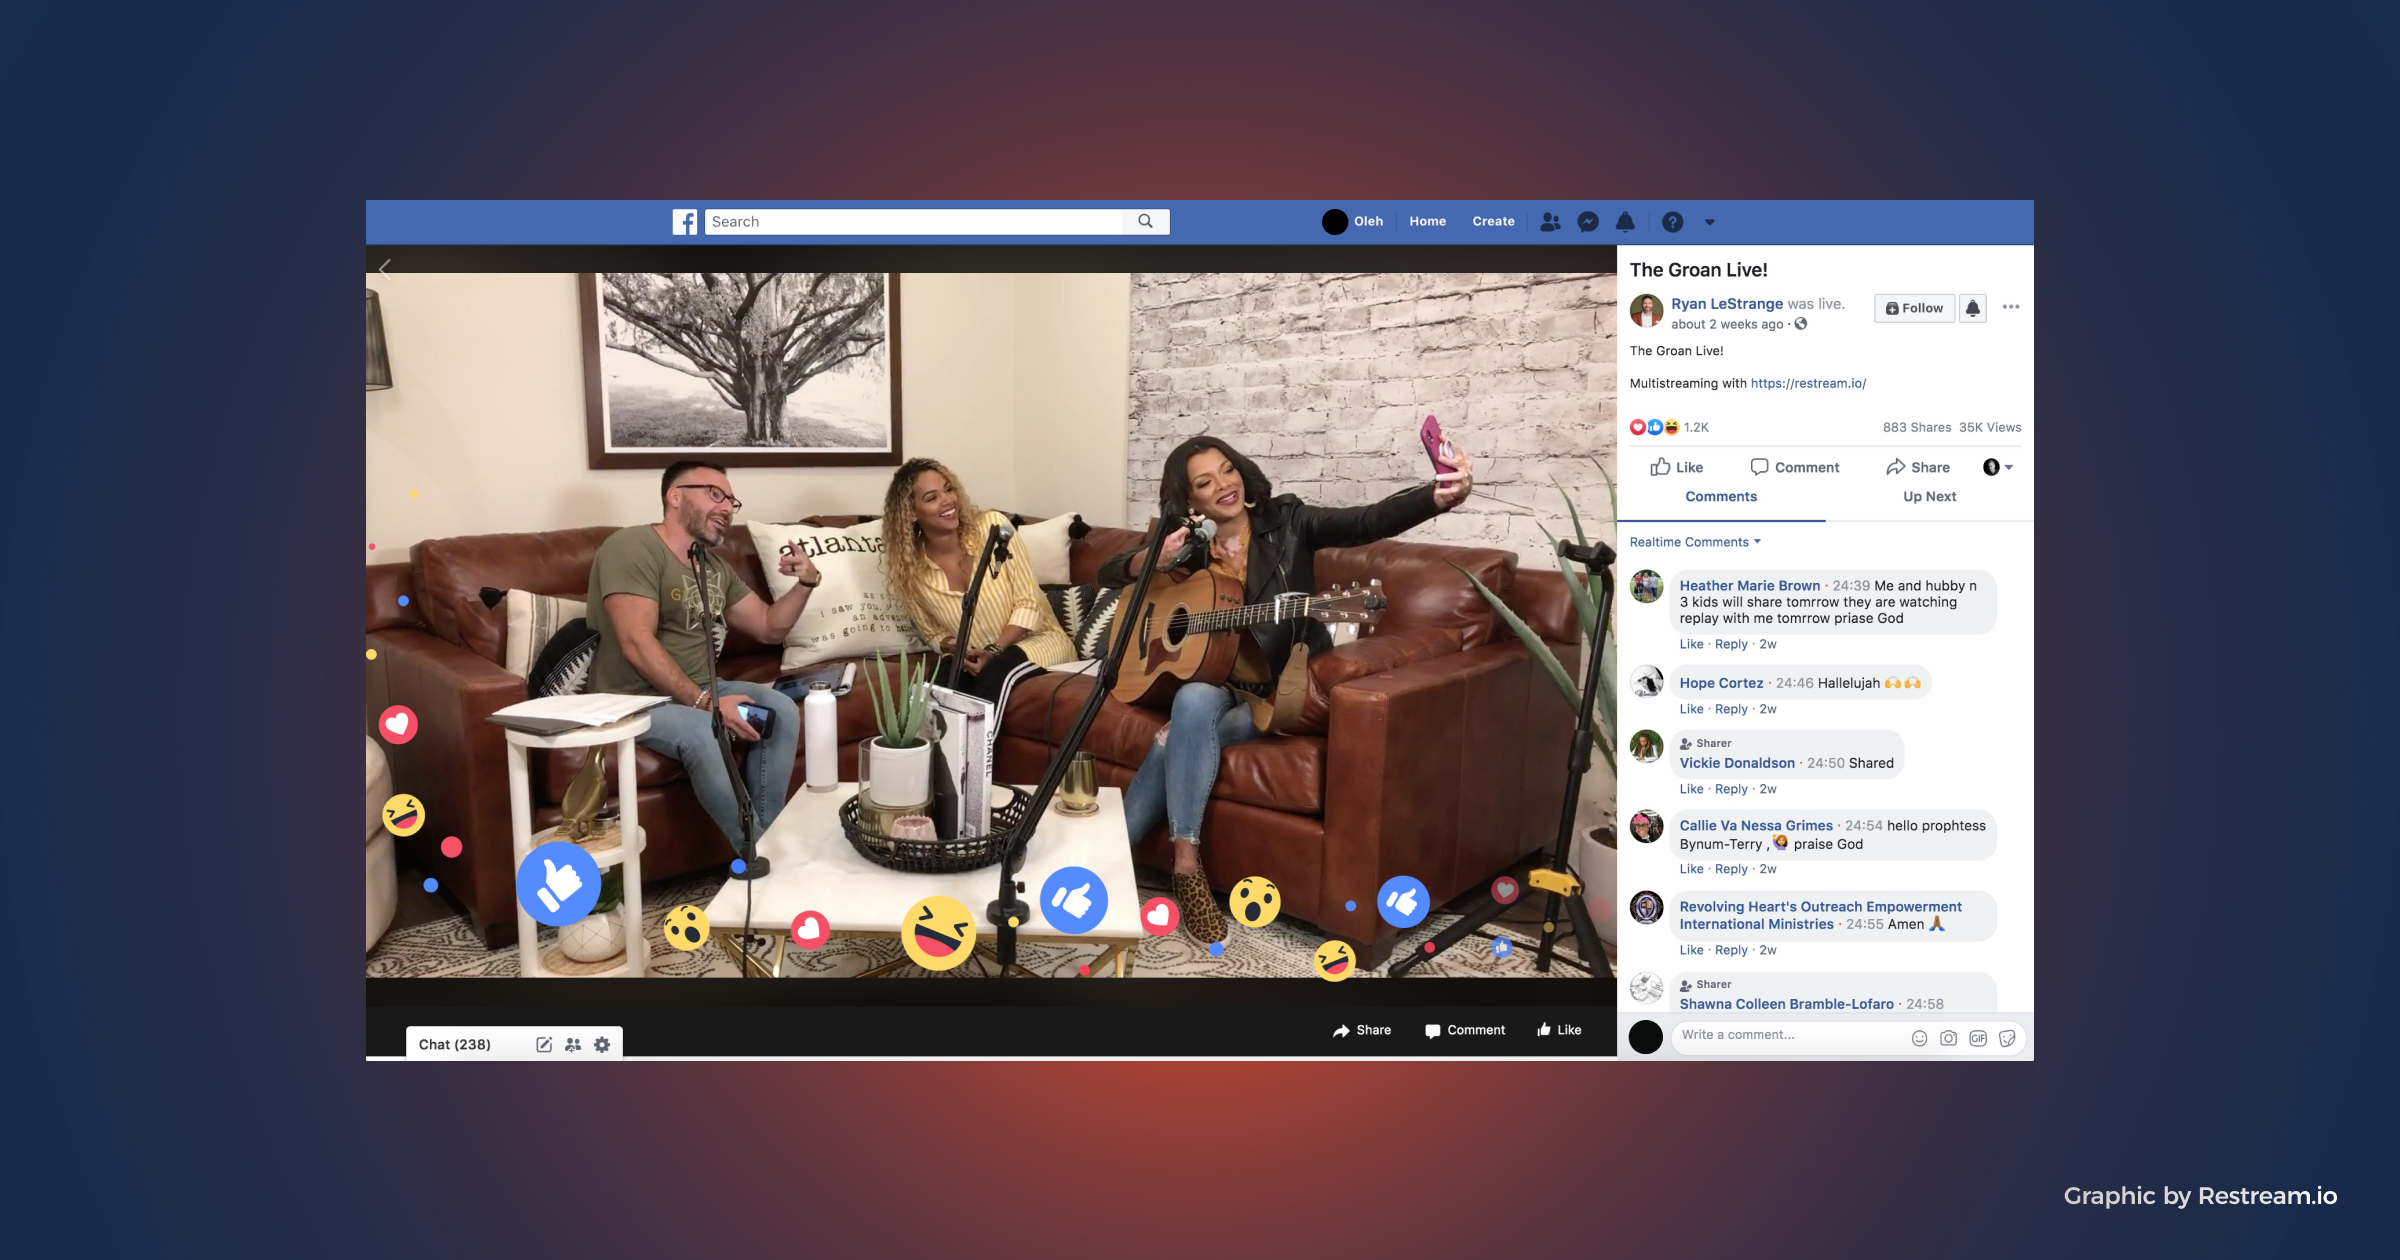This screenshot has height=1260, width=2400.
Task: Post a sticker using the sticker icon
Action: pyautogui.click(x=2007, y=1038)
